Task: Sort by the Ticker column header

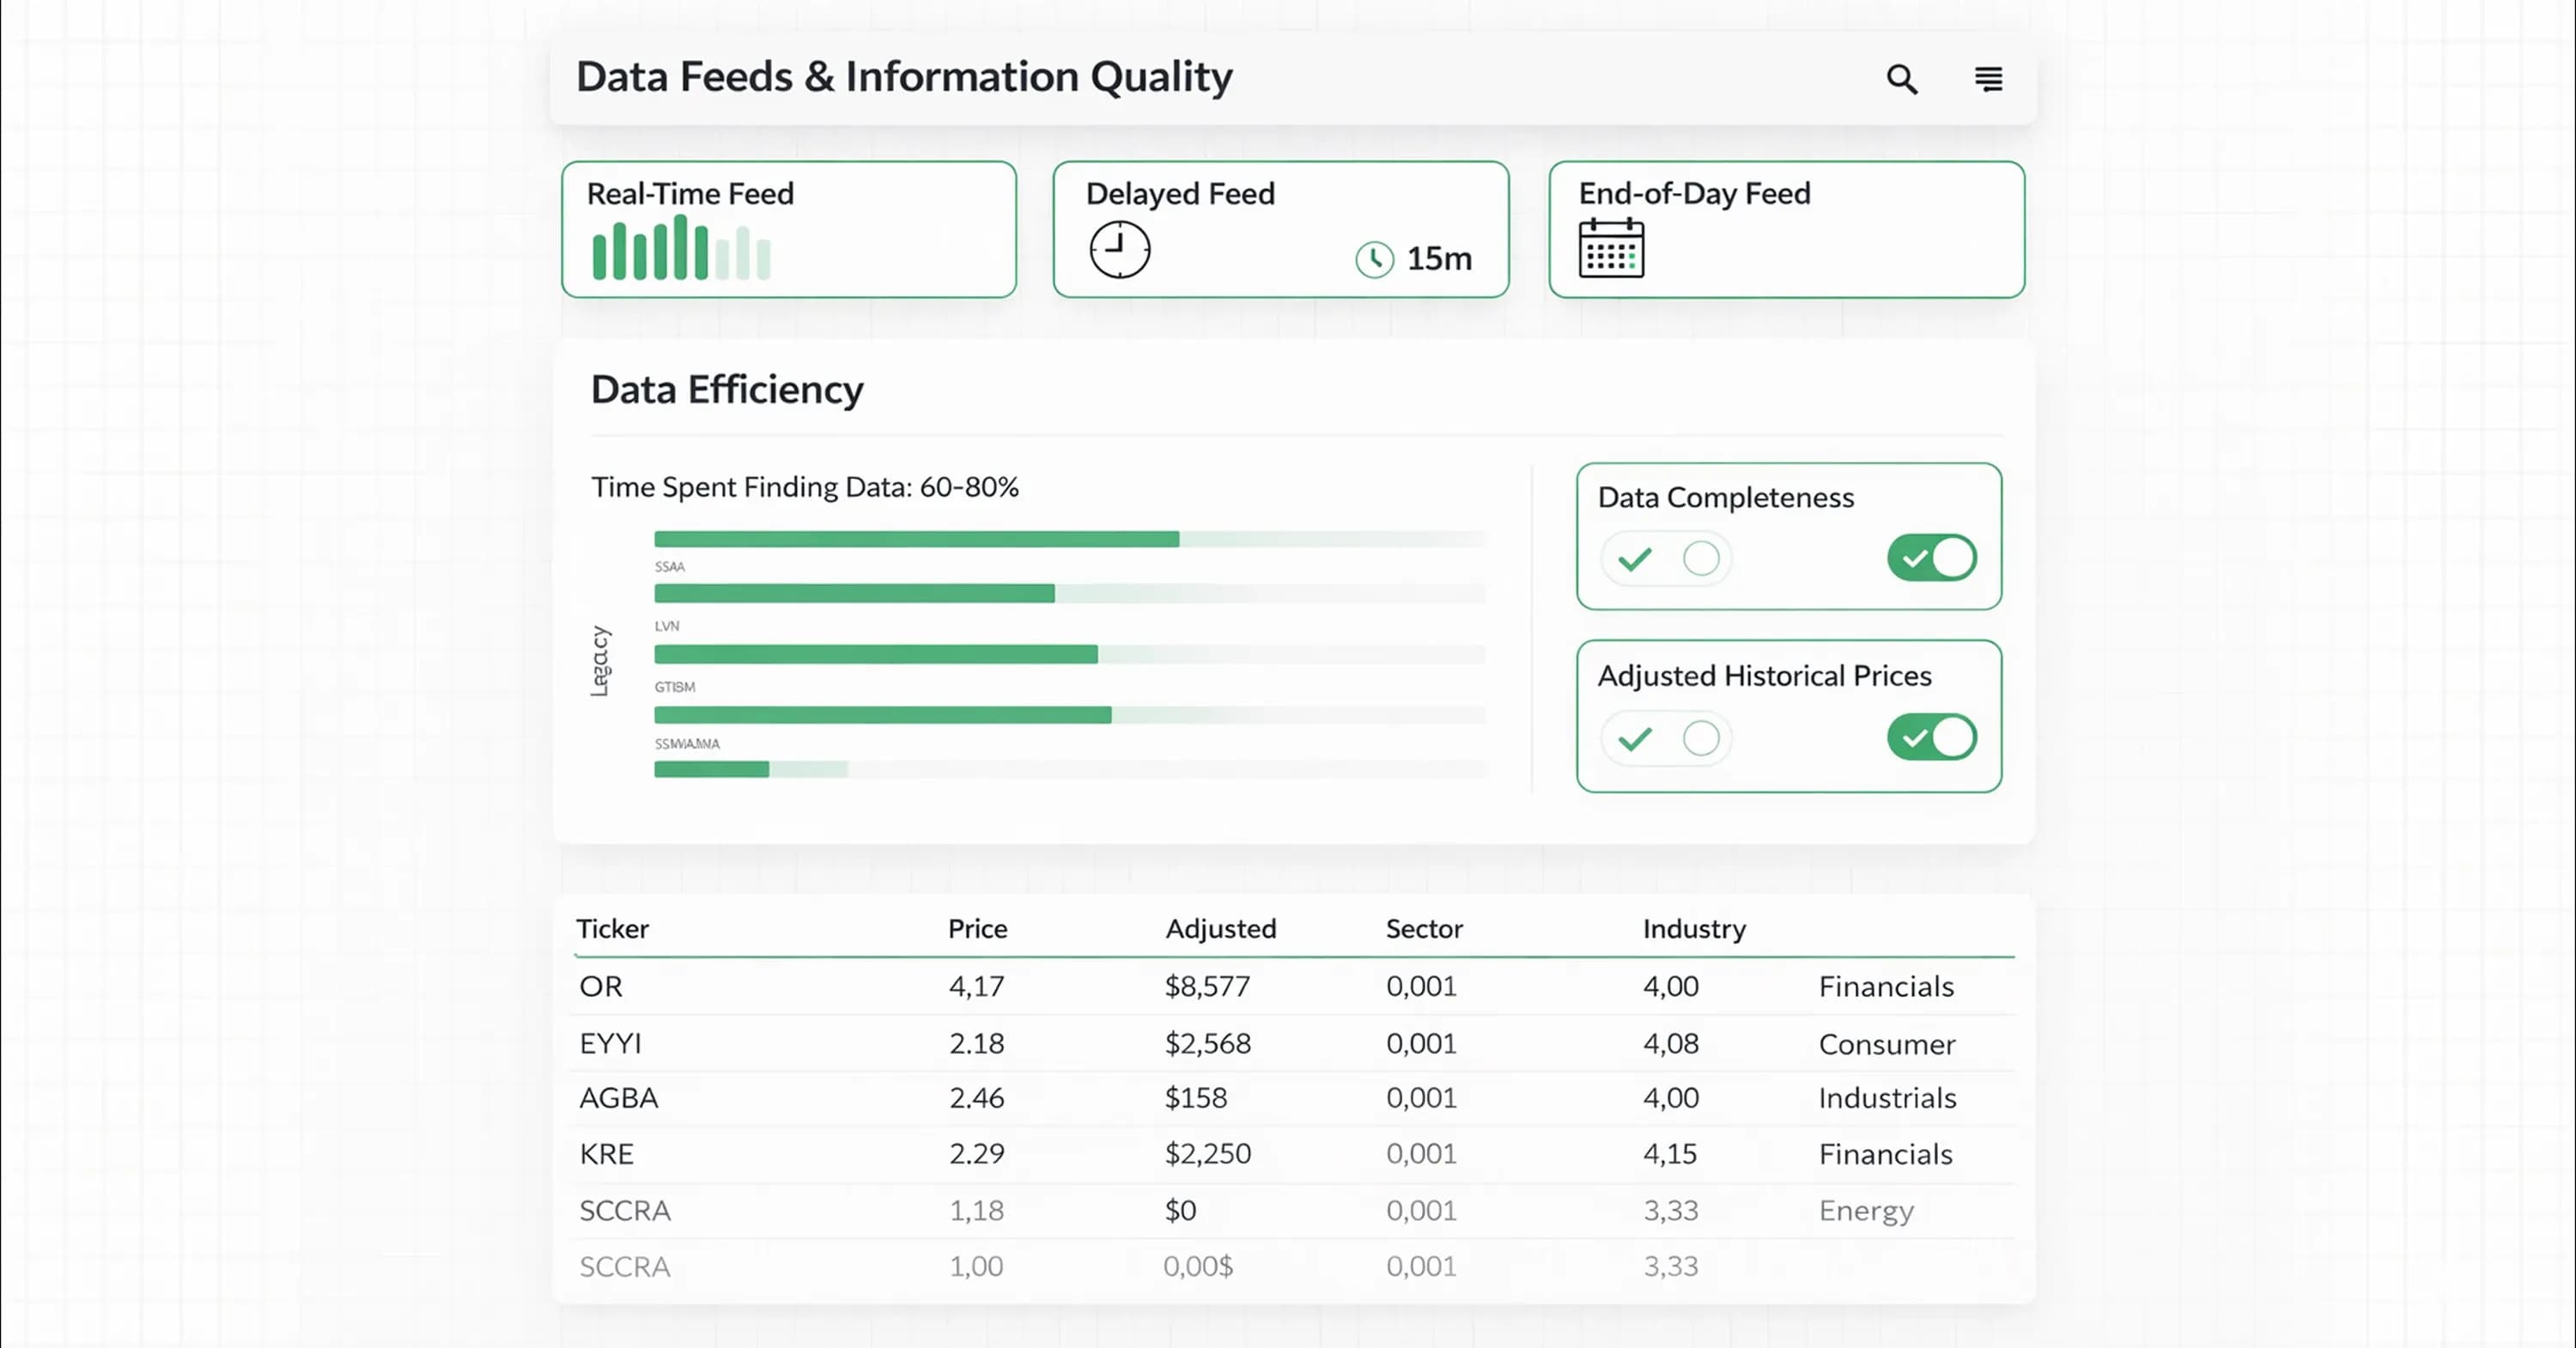Action: (x=612, y=929)
